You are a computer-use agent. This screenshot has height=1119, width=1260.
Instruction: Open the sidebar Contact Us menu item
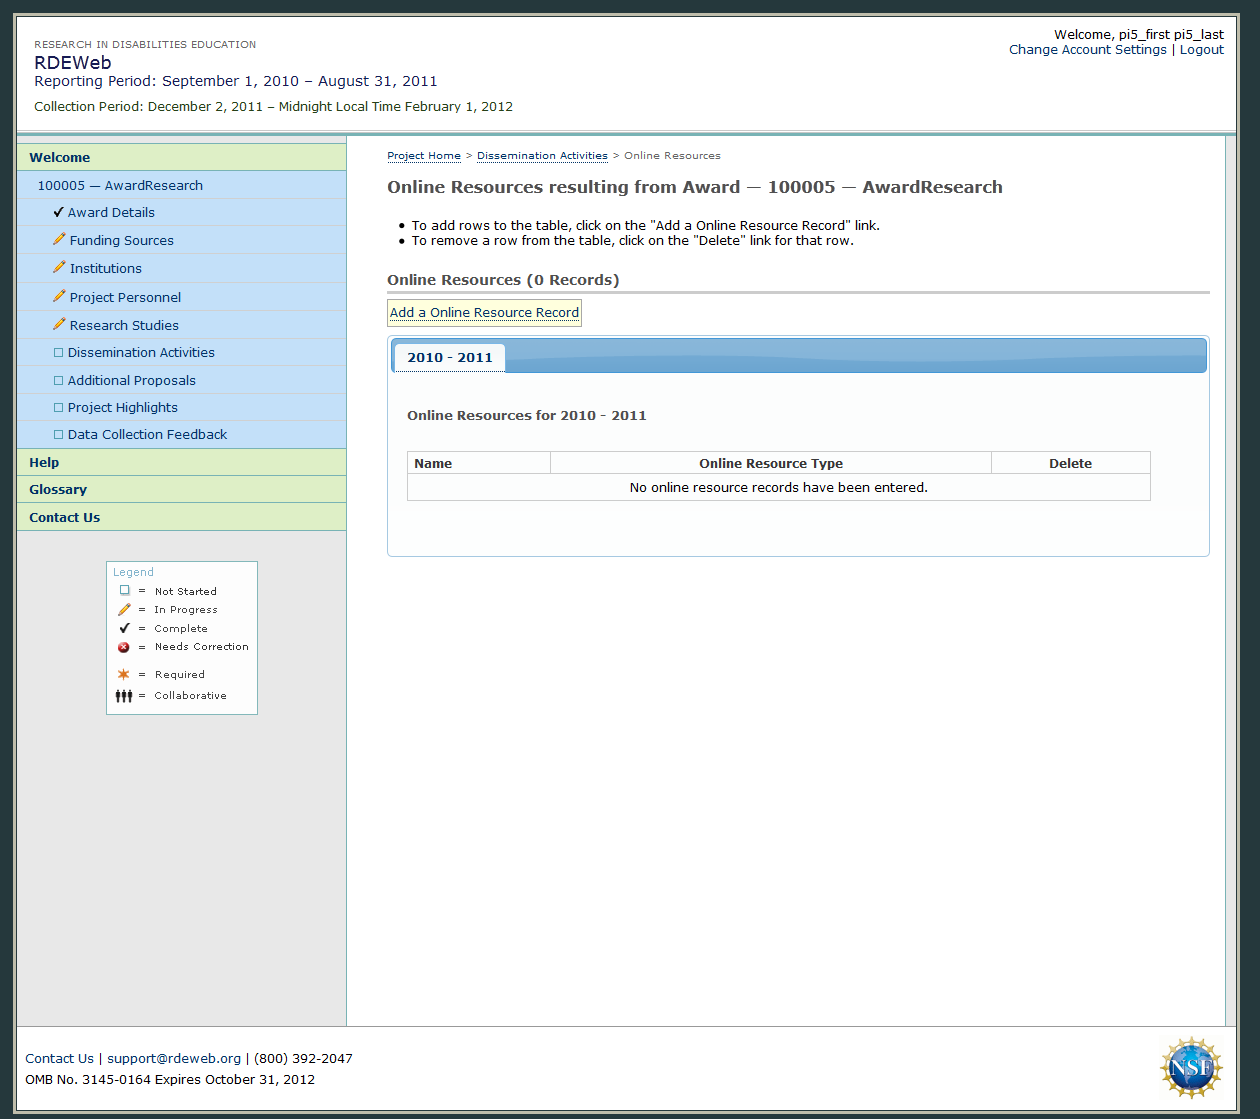tap(182, 517)
